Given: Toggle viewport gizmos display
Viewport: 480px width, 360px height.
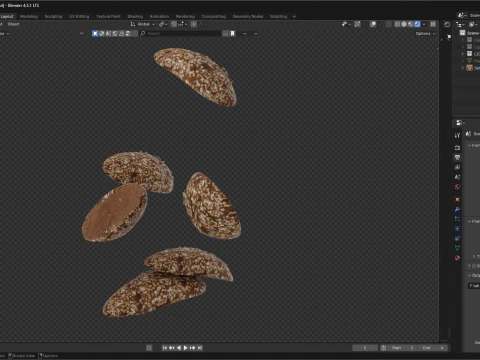Looking at the screenshot, I should (x=357, y=24).
